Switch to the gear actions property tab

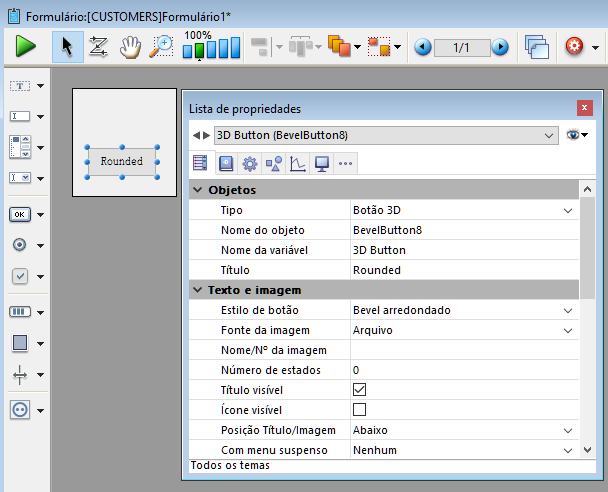pos(250,163)
